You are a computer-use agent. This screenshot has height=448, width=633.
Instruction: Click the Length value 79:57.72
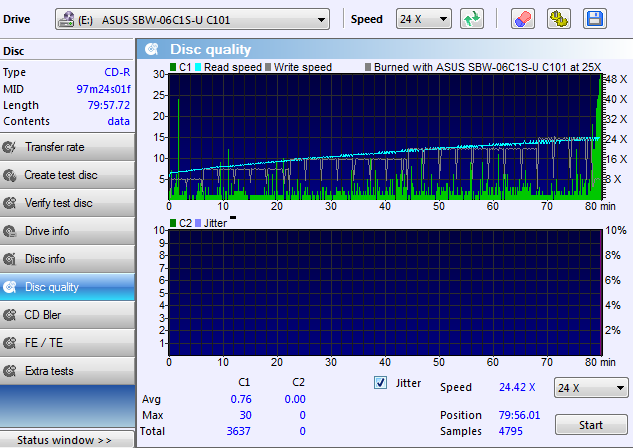[109, 105]
